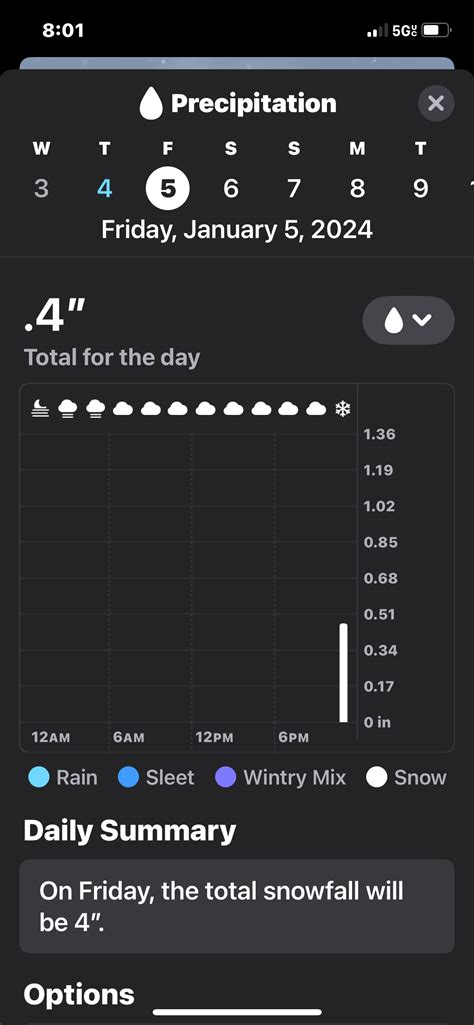Select Friday 5 circled date
Image resolution: width=474 pixels, height=1025 pixels.
click(x=167, y=189)
